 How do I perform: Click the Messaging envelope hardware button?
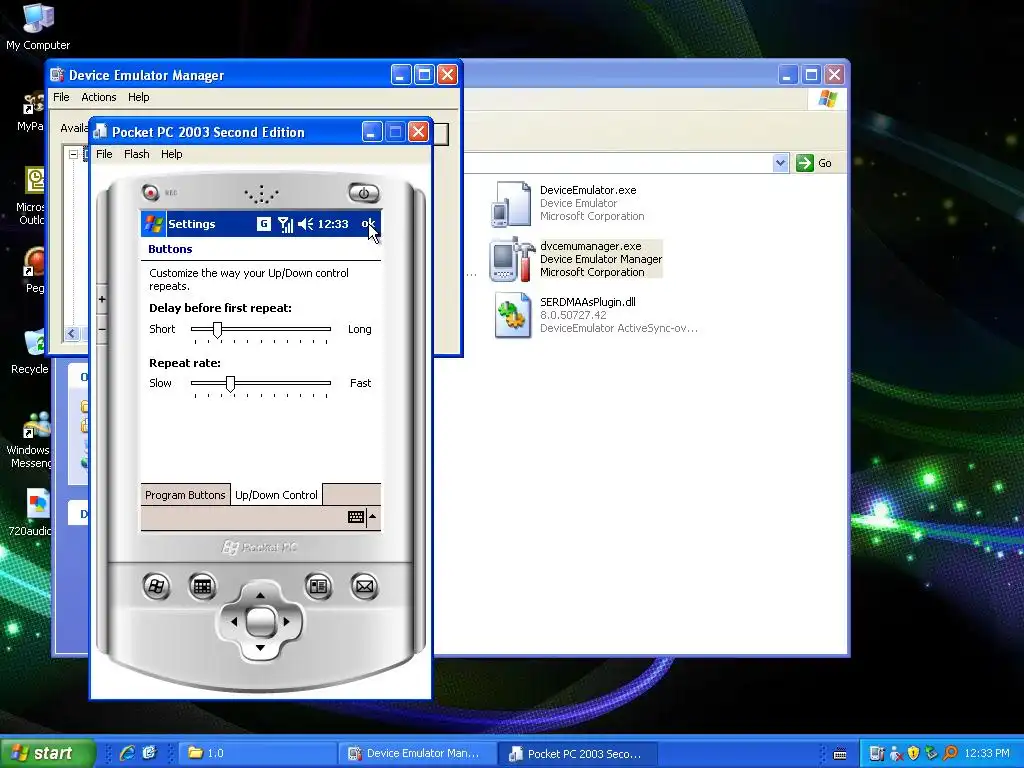(364, 586)
